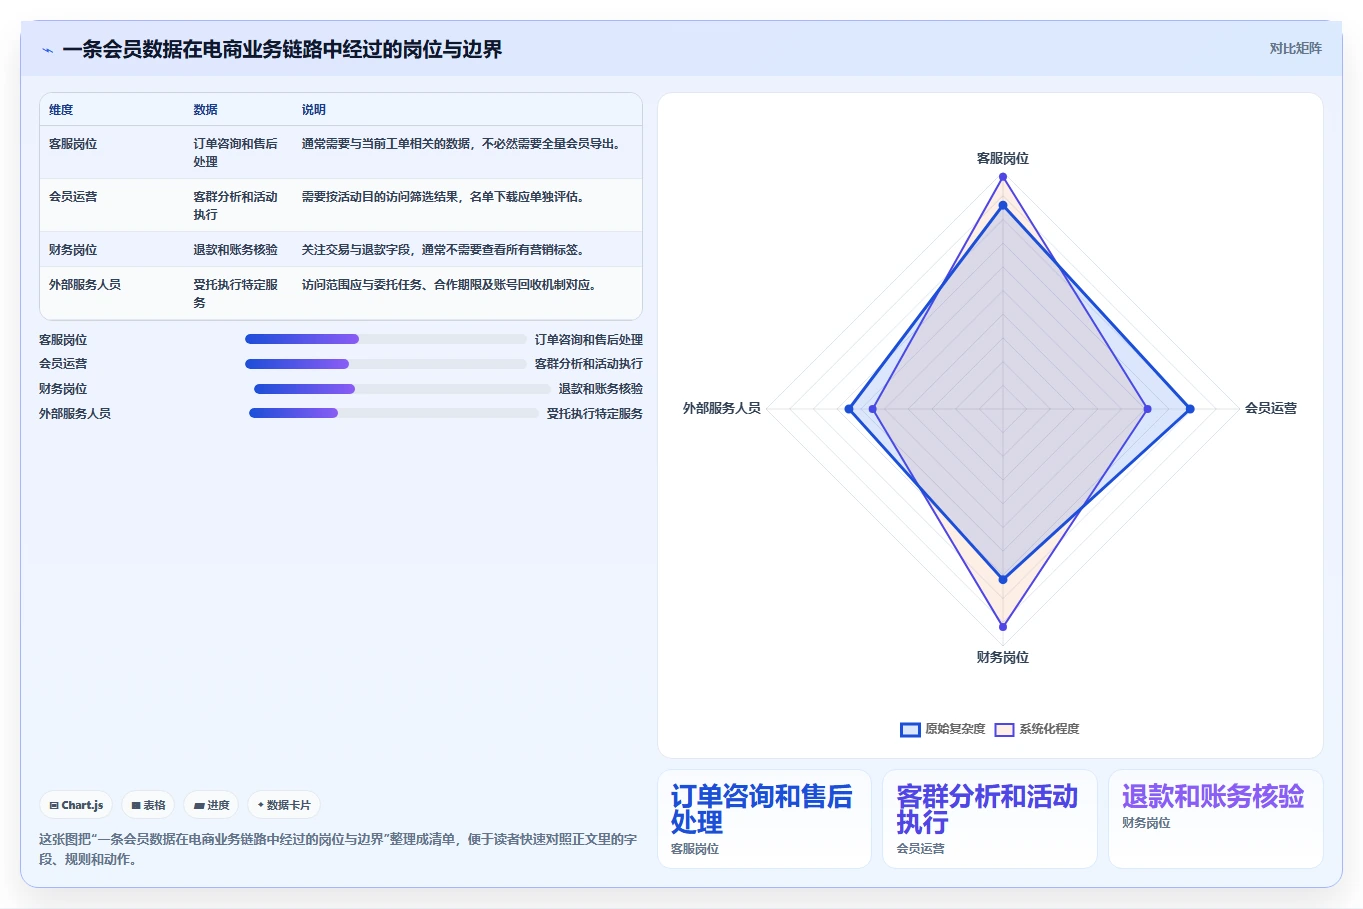This screenshot has width=1363, height=909.
Task: Toggle the 原始复杂度 legend swatch
Action: click(x=910, y=729)
